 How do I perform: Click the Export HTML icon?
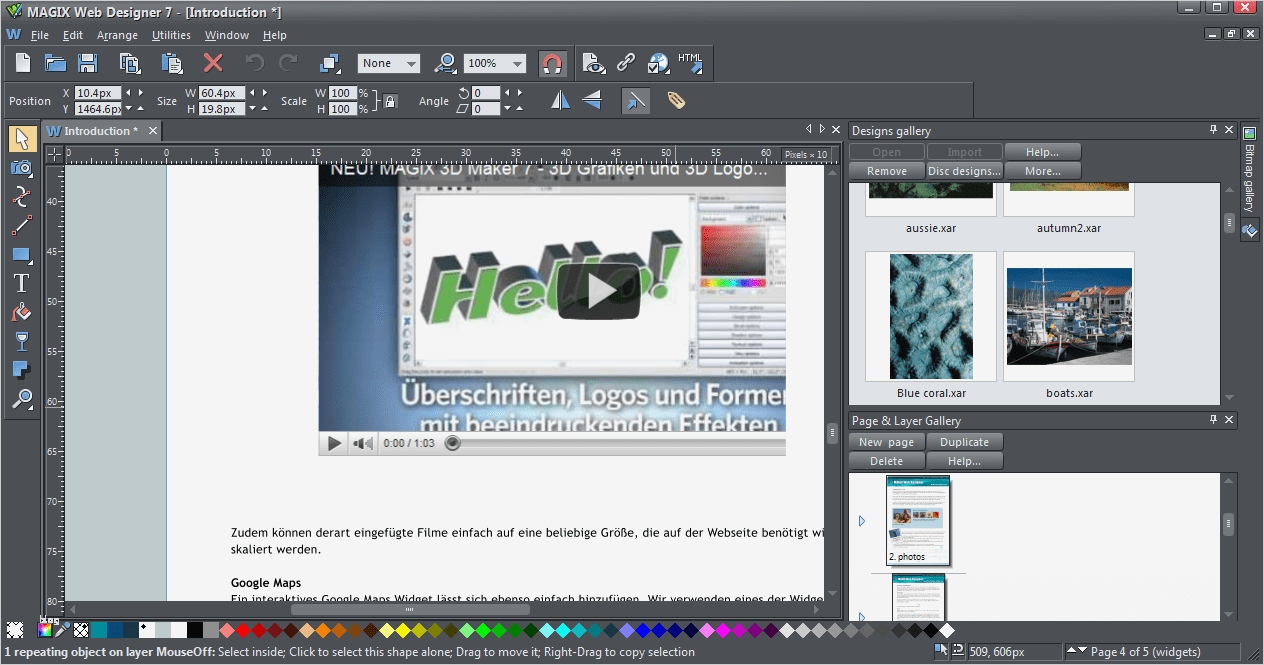coord(691,63)
